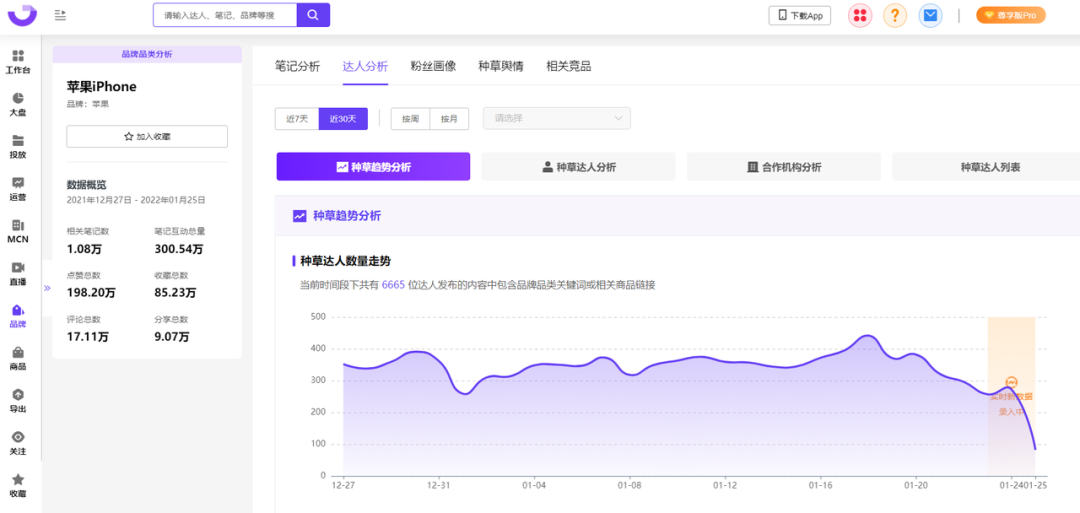The image size is (1080, 513).
Task: Click the 01-20 x-axis label
Action: tap(915, 485)
